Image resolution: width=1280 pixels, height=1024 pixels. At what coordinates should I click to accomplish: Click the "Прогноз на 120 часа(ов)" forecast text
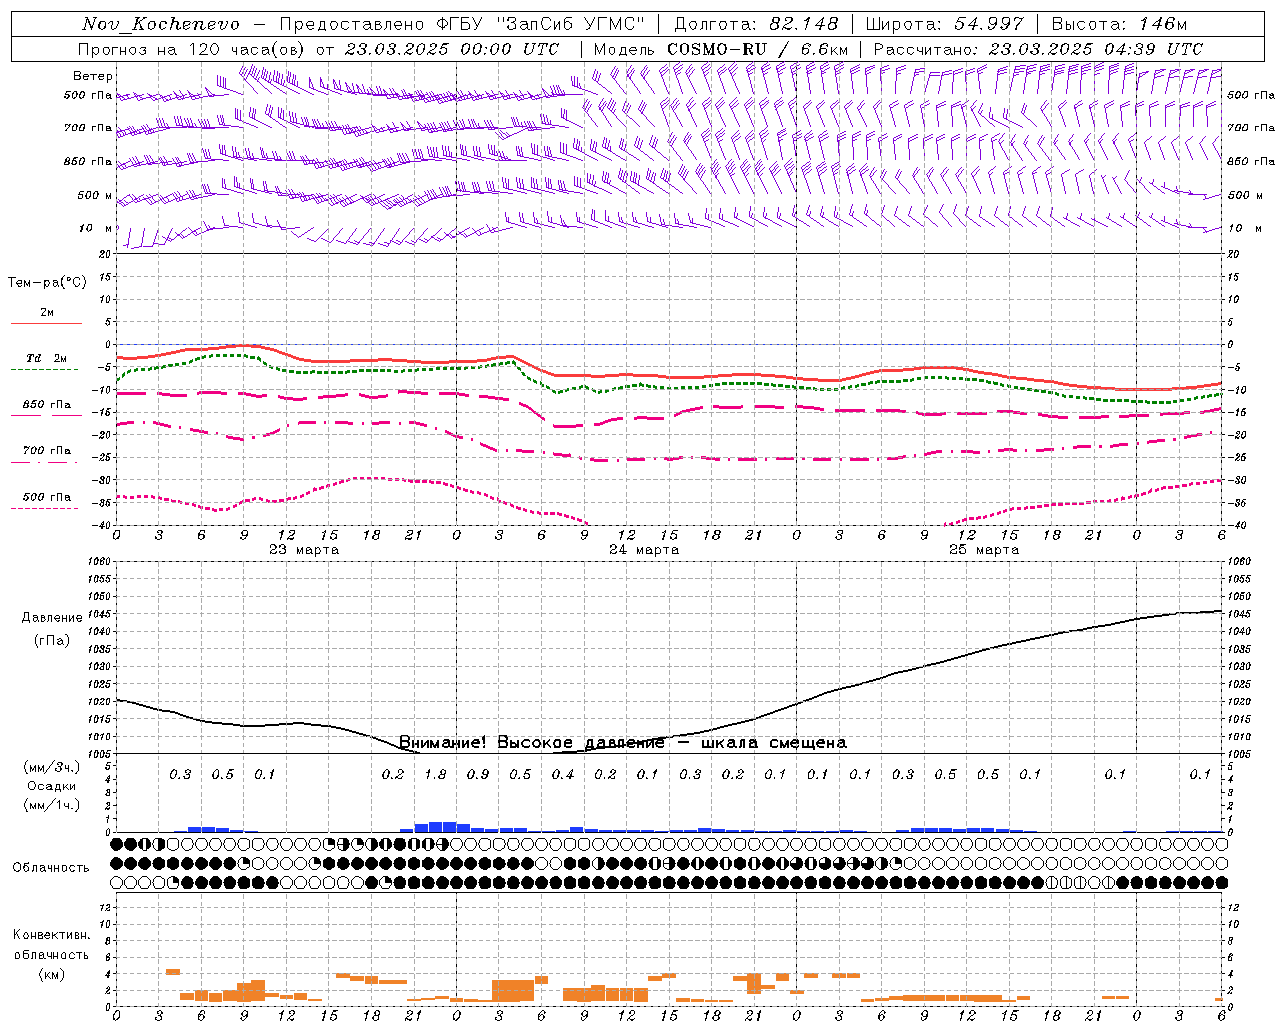click(192, 49)
